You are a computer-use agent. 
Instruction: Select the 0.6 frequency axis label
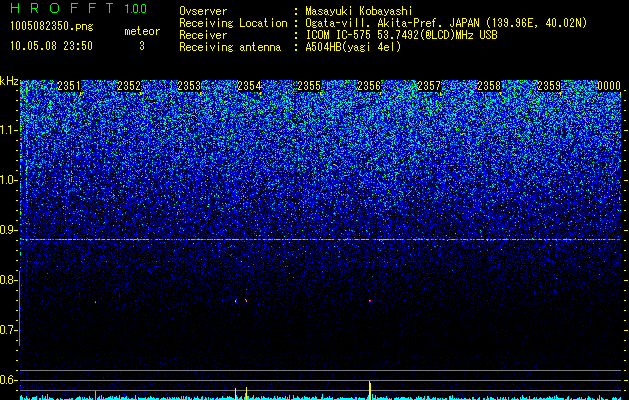pyautogui.click(x=9, y=380)
